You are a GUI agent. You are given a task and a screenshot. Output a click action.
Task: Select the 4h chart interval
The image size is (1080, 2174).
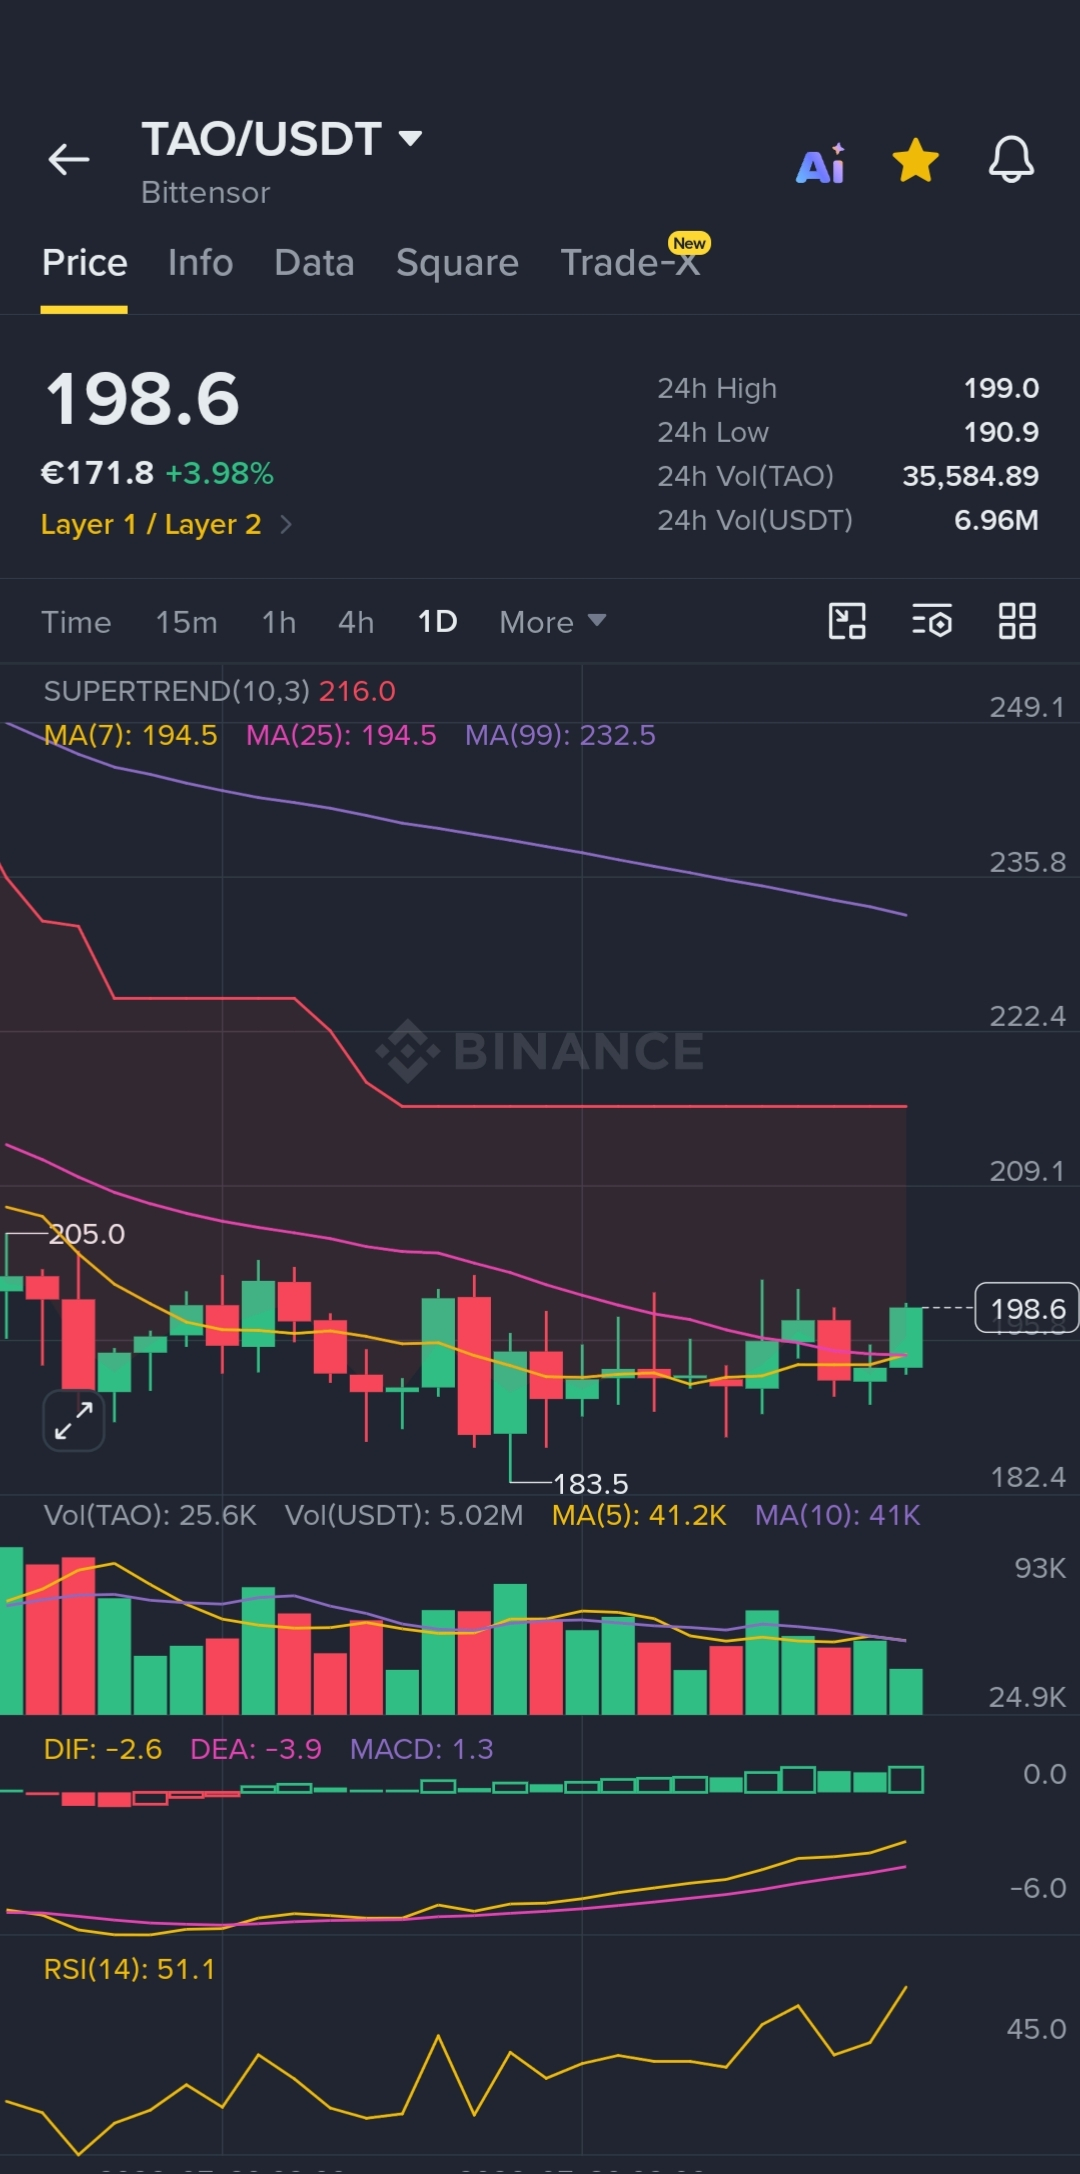coord(356,622)
